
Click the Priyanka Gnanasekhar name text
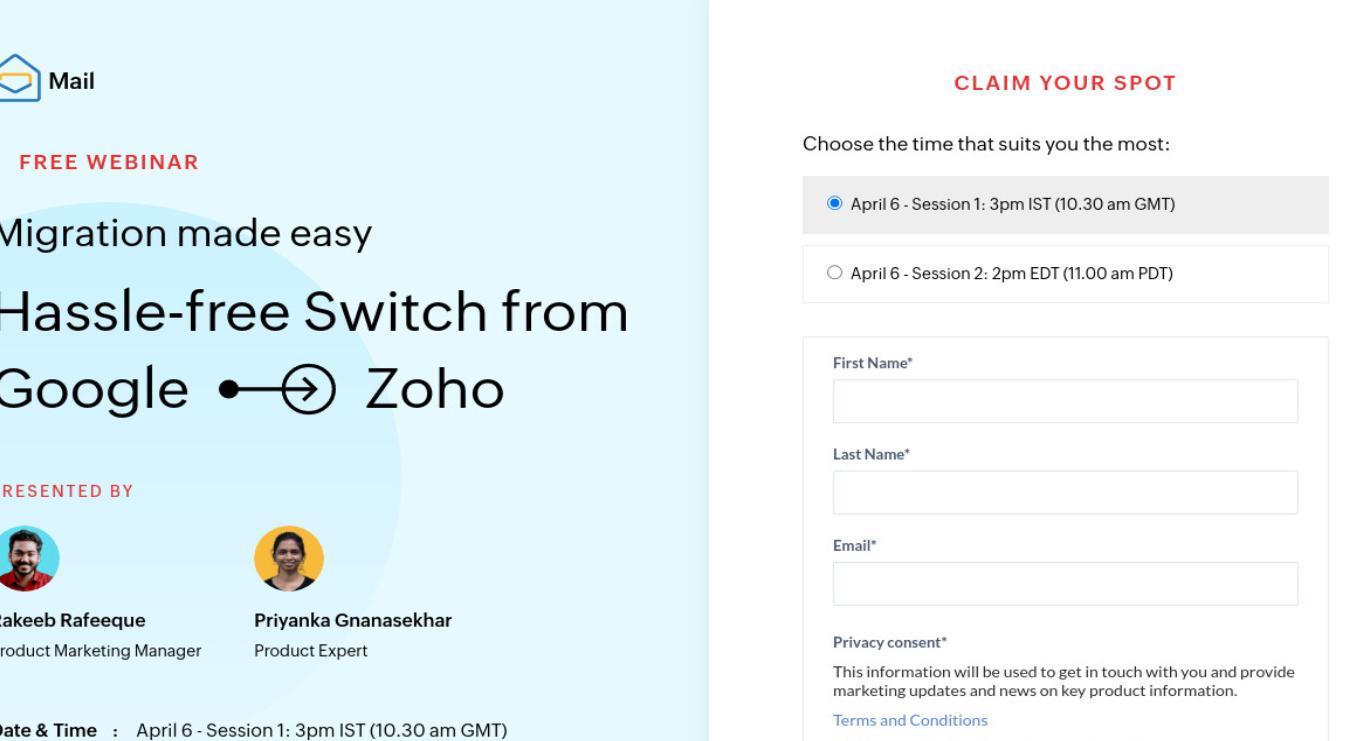point(353,620)
